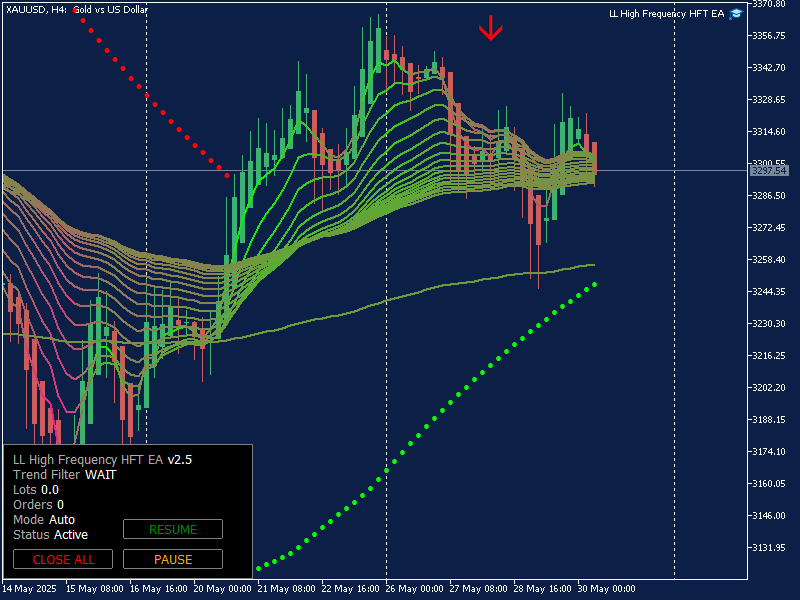Click the 'Trend Filter WAIT' line in panel

tap(64, 474)
